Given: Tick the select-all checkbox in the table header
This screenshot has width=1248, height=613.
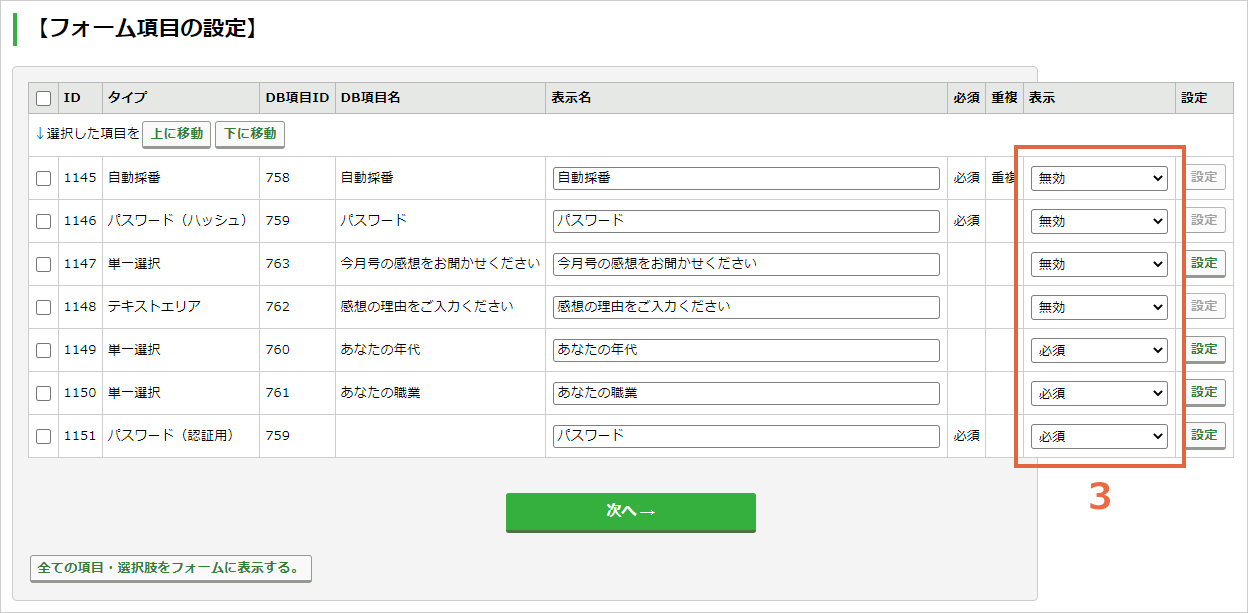Looking at the screenshot, I should (43, 98).
